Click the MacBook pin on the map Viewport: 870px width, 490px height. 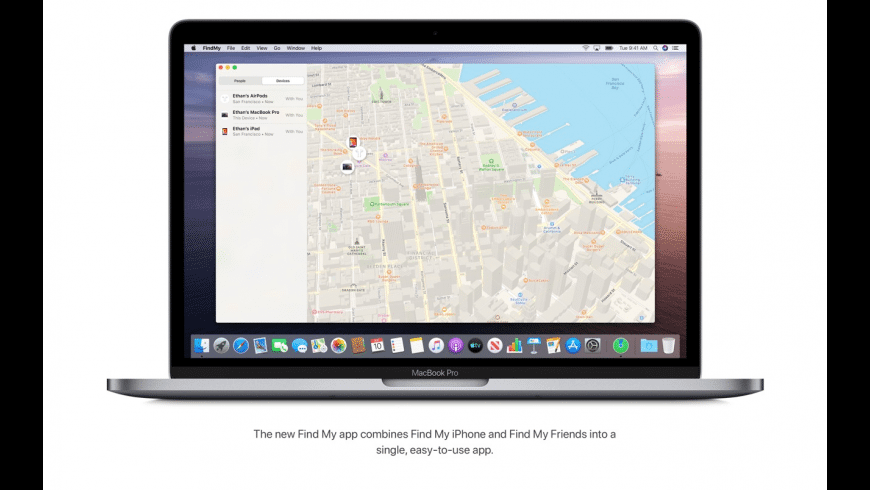point(347,166)
